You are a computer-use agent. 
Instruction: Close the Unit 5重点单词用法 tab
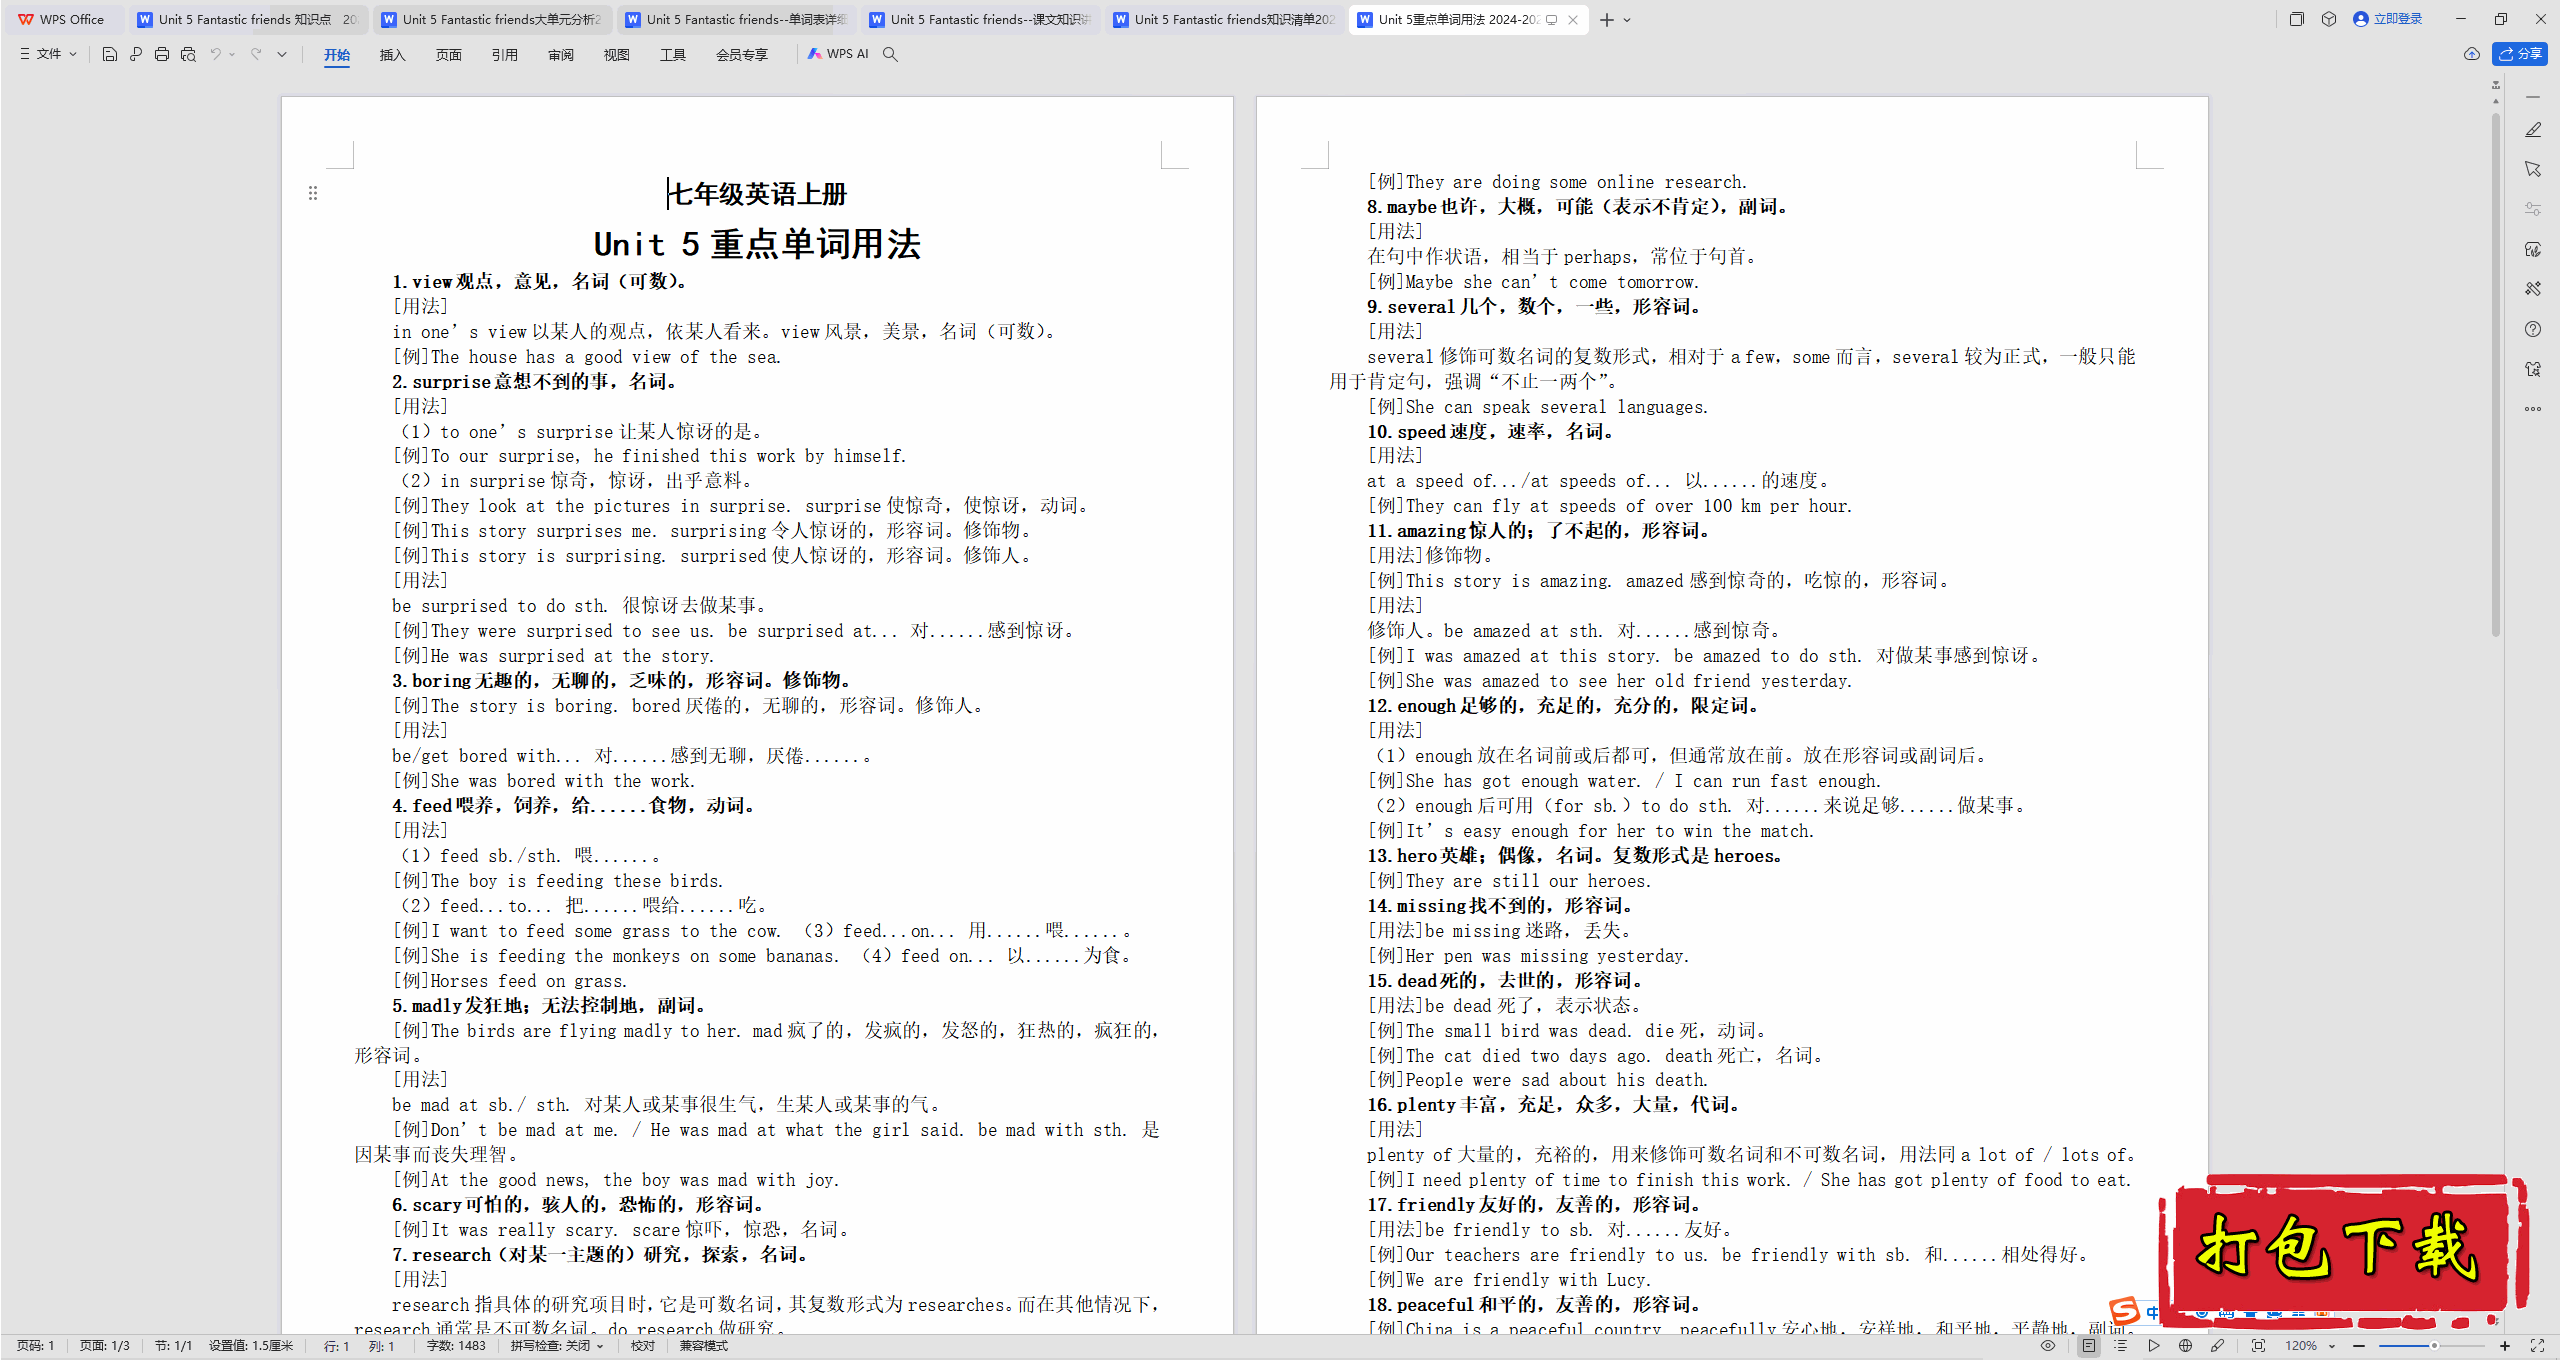[x=1573, y=20]
